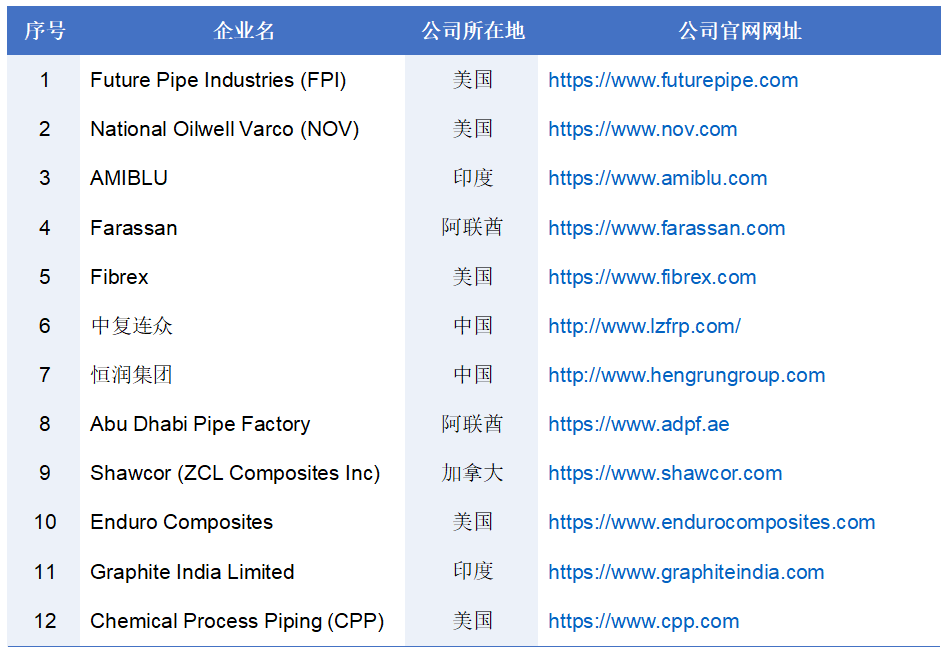Select Shawcor (ZCL Composites Inc) cell

(235, 473)
